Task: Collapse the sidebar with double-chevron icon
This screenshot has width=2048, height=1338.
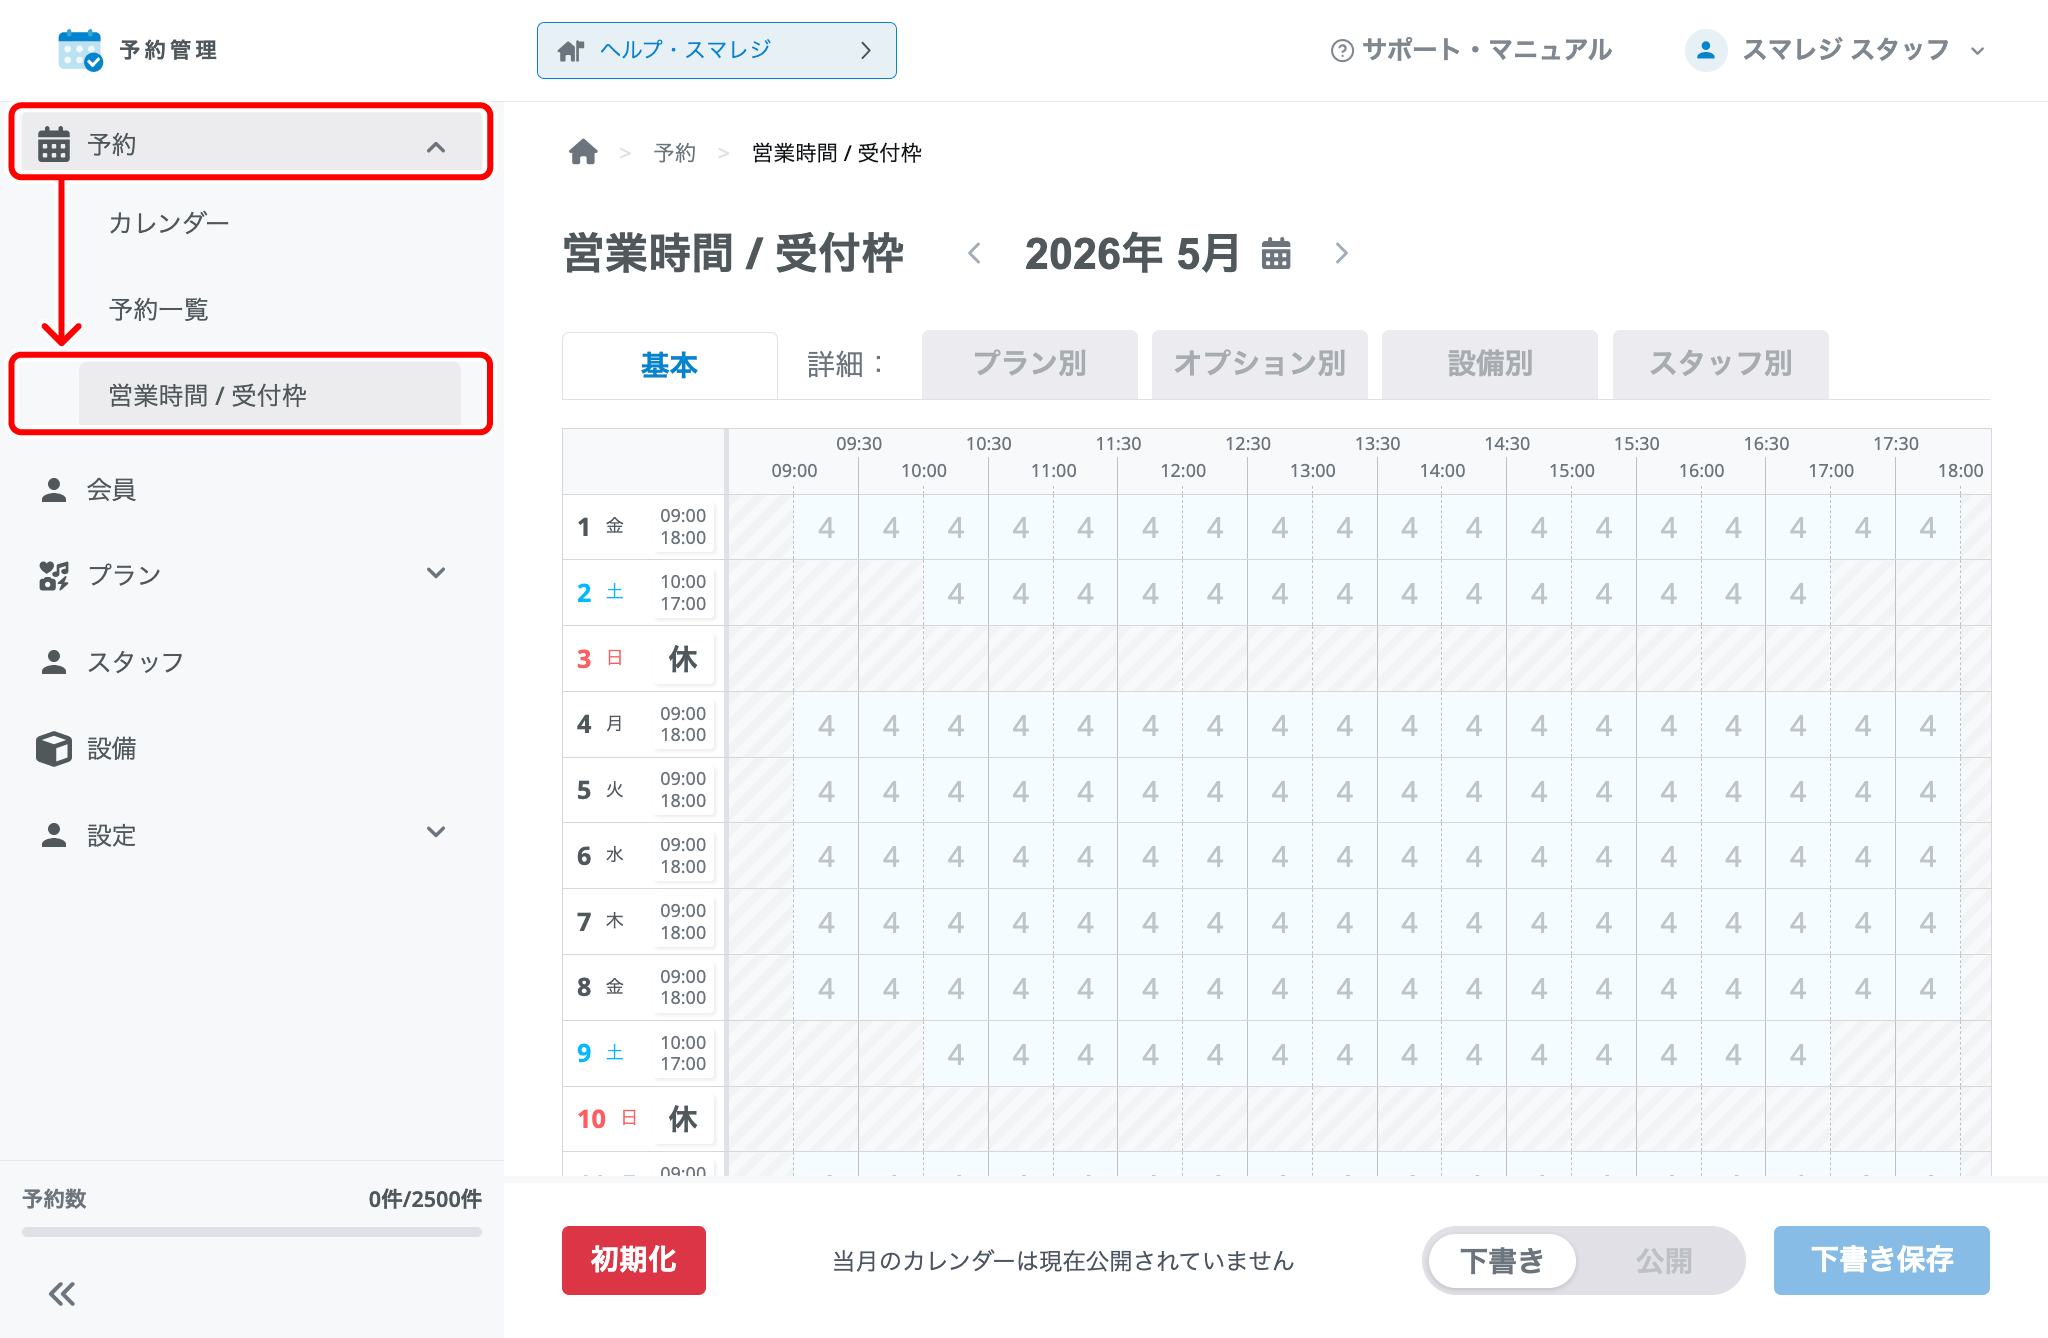Action: point(62,1294)
